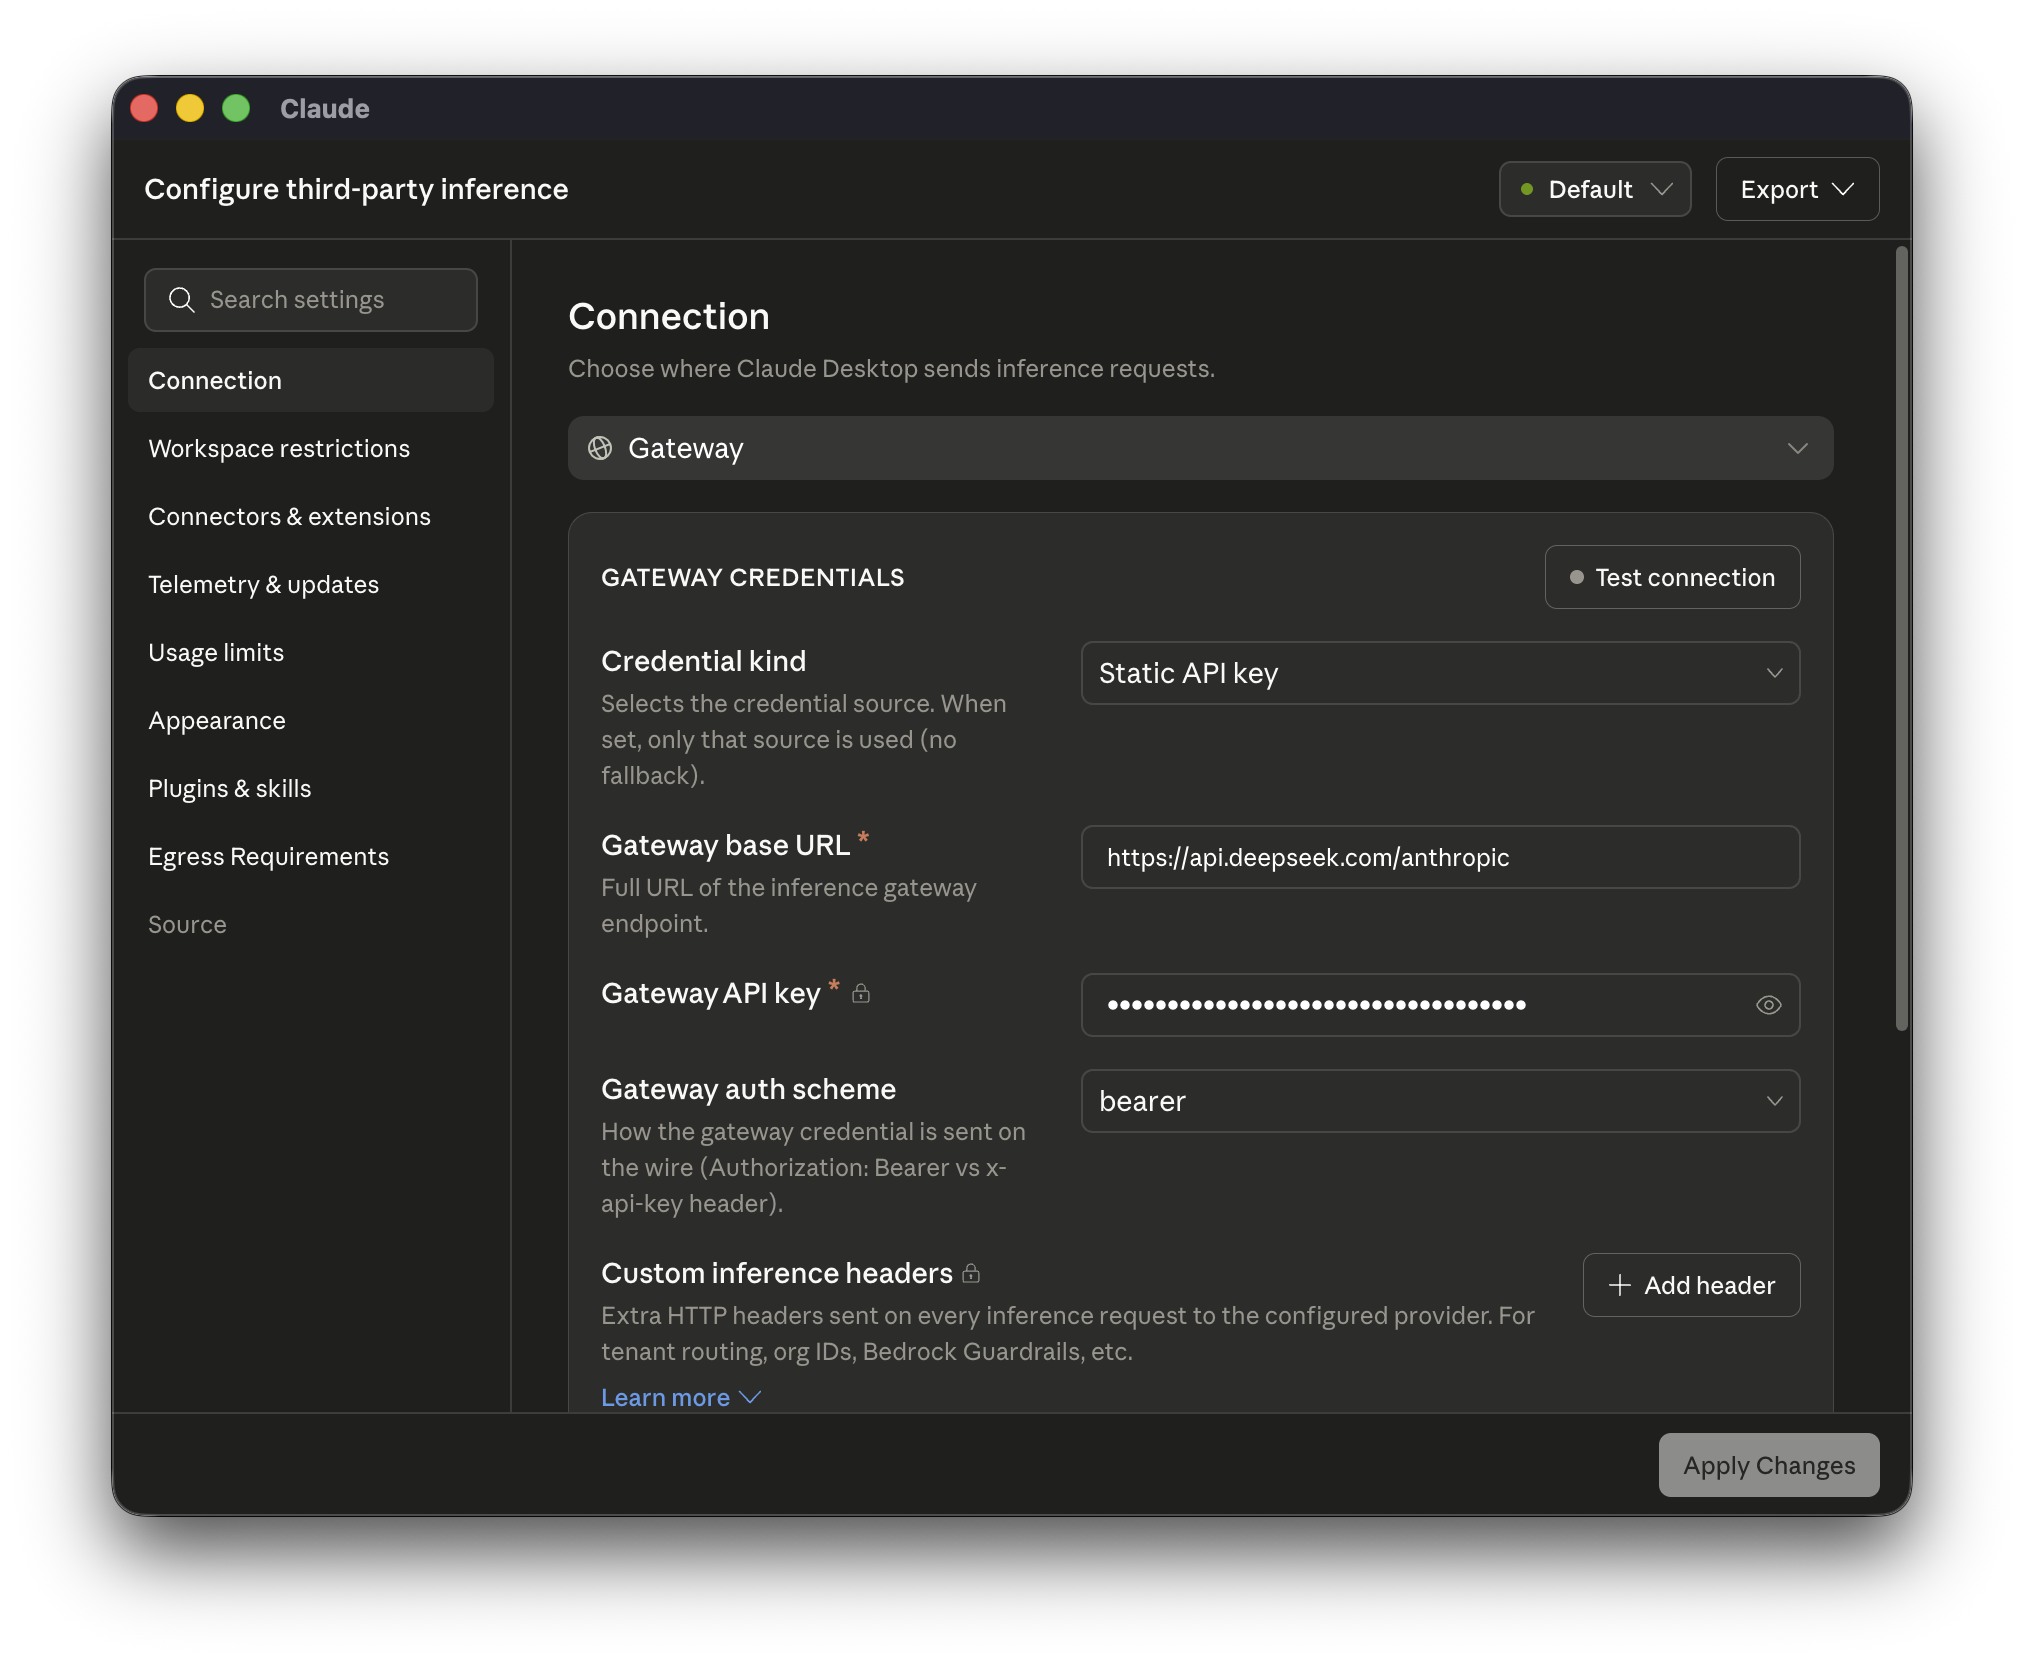The image size is (2024, 1664).
Task: Expand the Learn more section
Action: pyautogui.click(x=681, y=1397)
